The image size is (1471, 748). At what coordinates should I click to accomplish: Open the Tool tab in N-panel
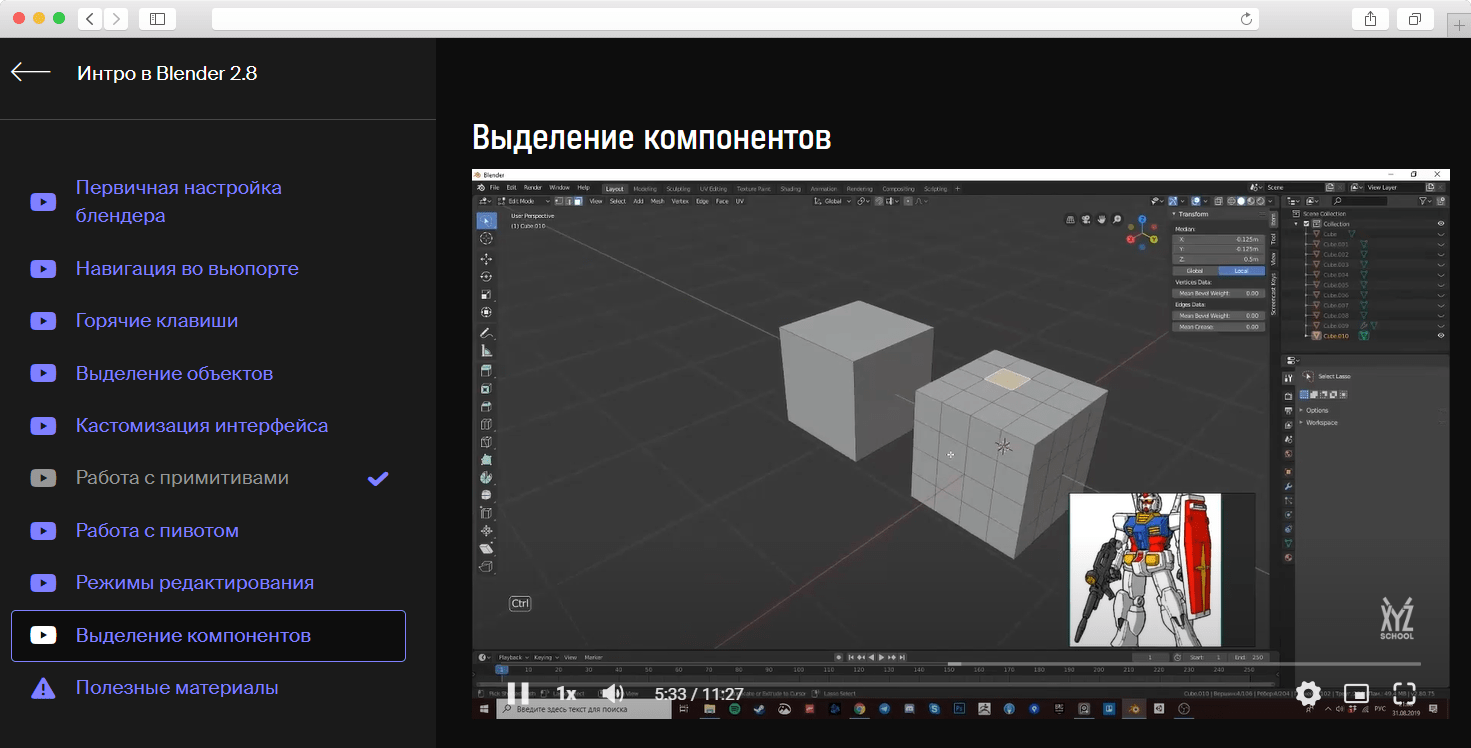(x=1273, y=240)
